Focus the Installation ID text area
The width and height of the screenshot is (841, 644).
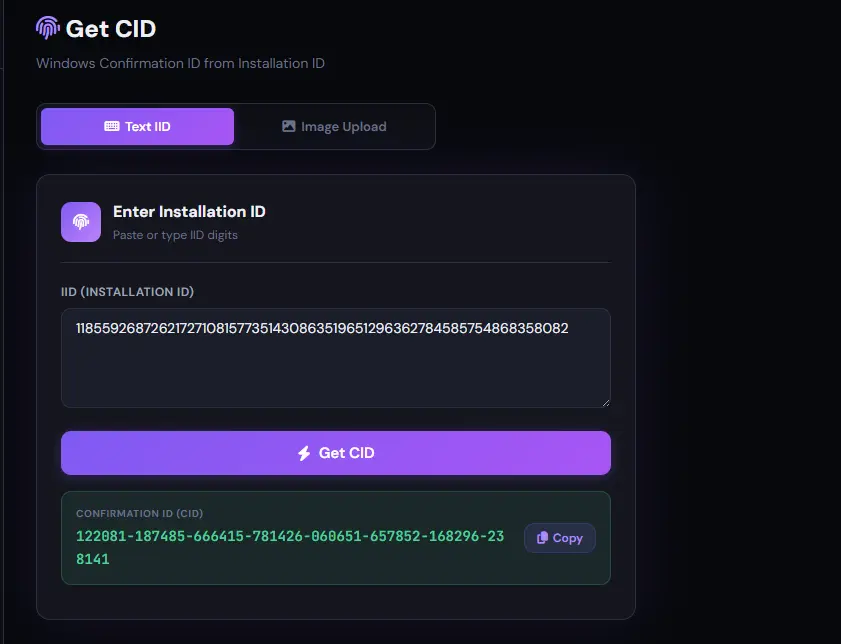click(336, 358)
